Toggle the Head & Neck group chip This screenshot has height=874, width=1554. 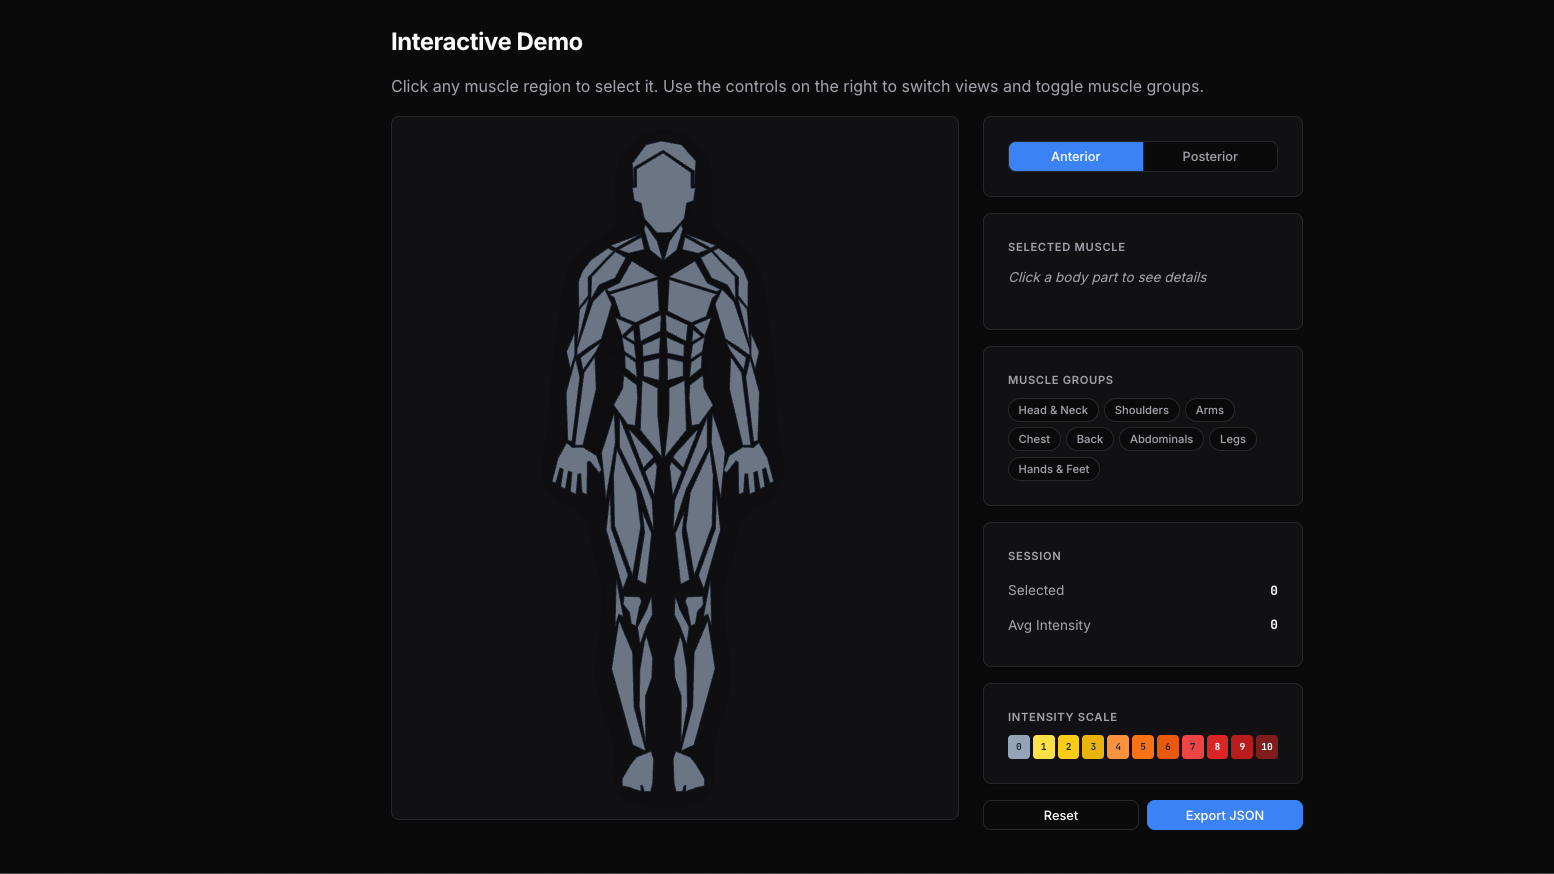[1053, 409]
